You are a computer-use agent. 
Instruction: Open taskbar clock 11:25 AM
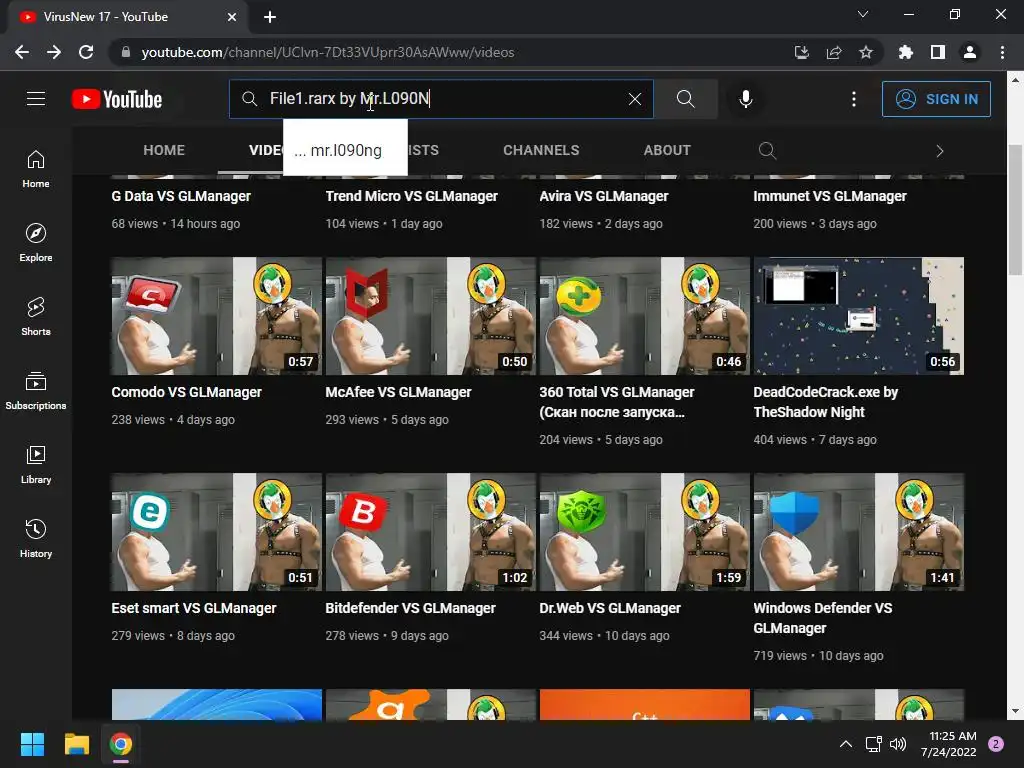click(948, 744)
